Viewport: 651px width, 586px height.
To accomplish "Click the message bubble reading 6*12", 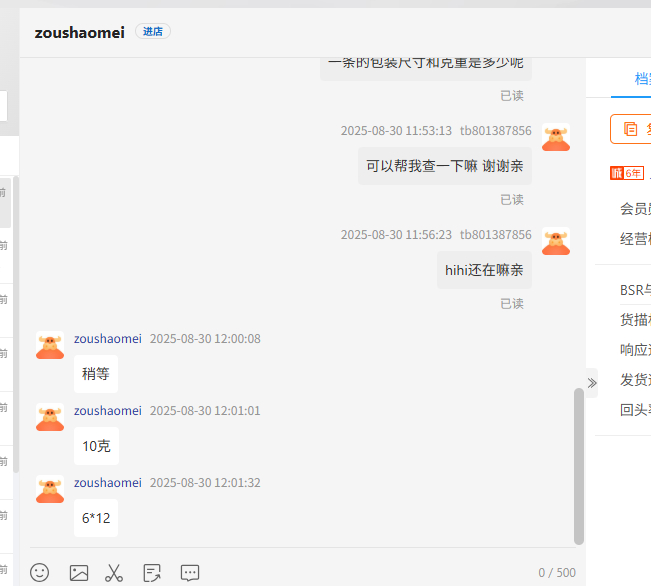I will pyautogui.click(x=96, y=518).
